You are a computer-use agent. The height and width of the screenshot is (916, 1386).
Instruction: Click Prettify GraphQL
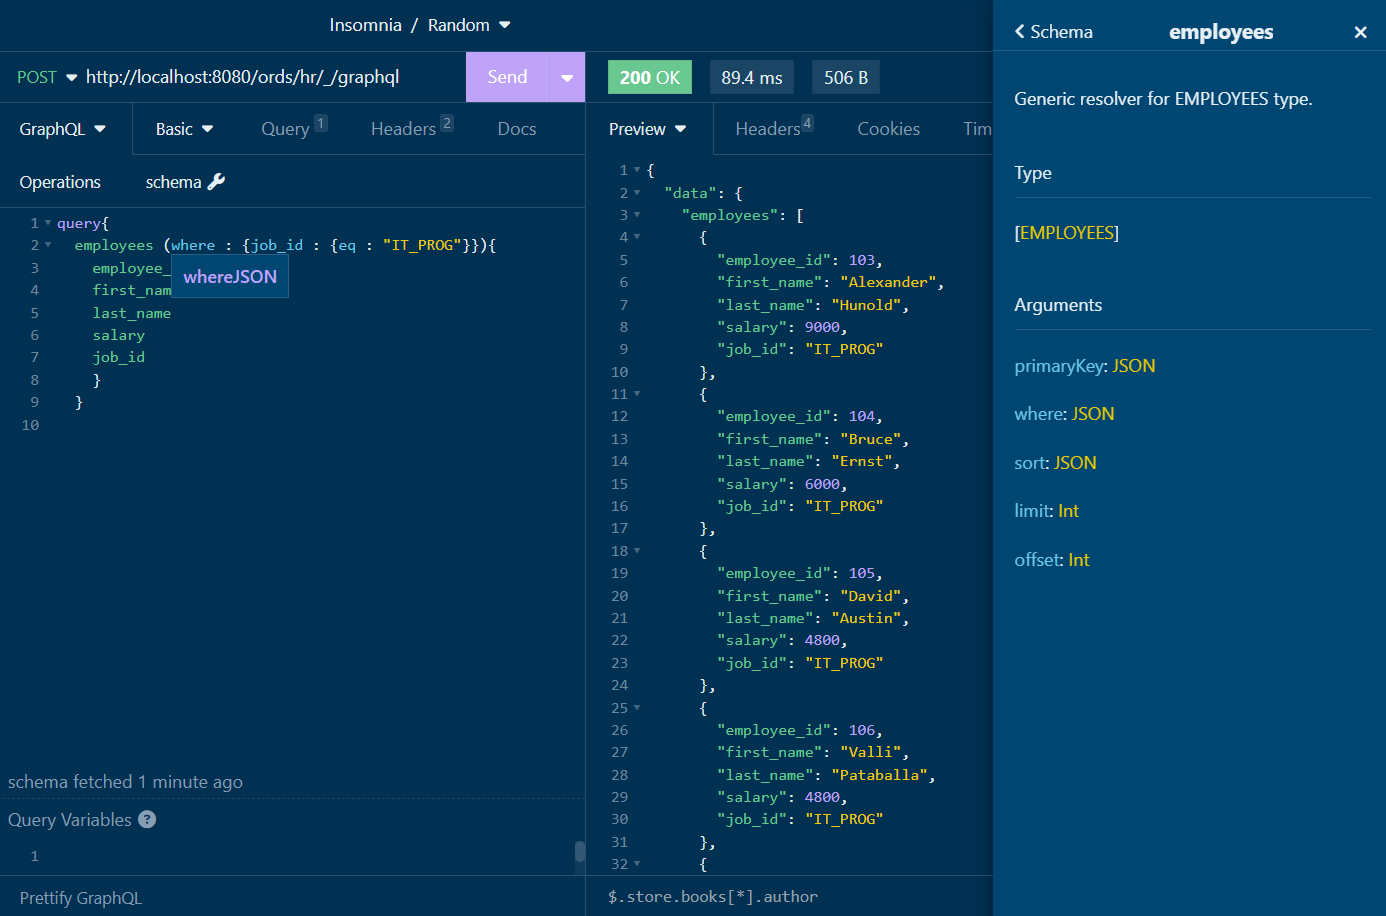[81, 898]
